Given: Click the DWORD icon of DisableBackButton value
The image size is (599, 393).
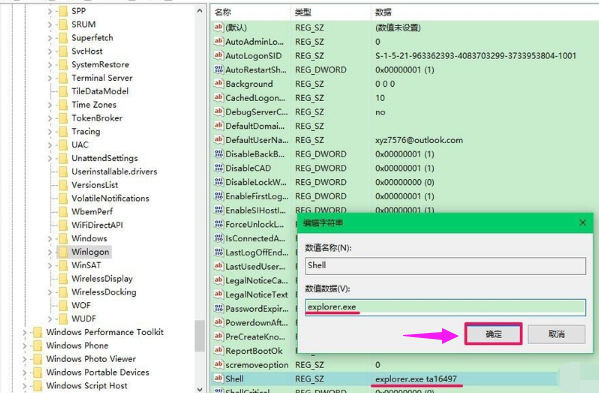Looking at the screenshot, I should (219, 154).
